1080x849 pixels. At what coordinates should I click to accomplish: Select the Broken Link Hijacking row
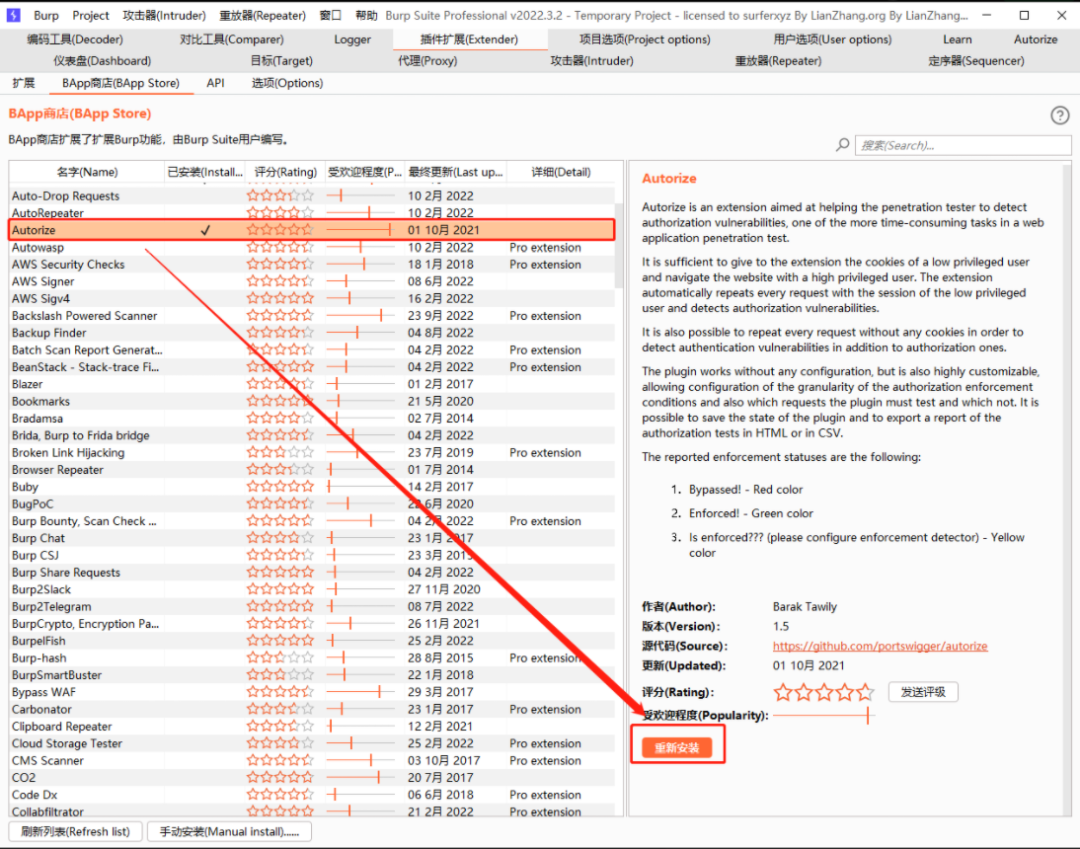point(312,452)
